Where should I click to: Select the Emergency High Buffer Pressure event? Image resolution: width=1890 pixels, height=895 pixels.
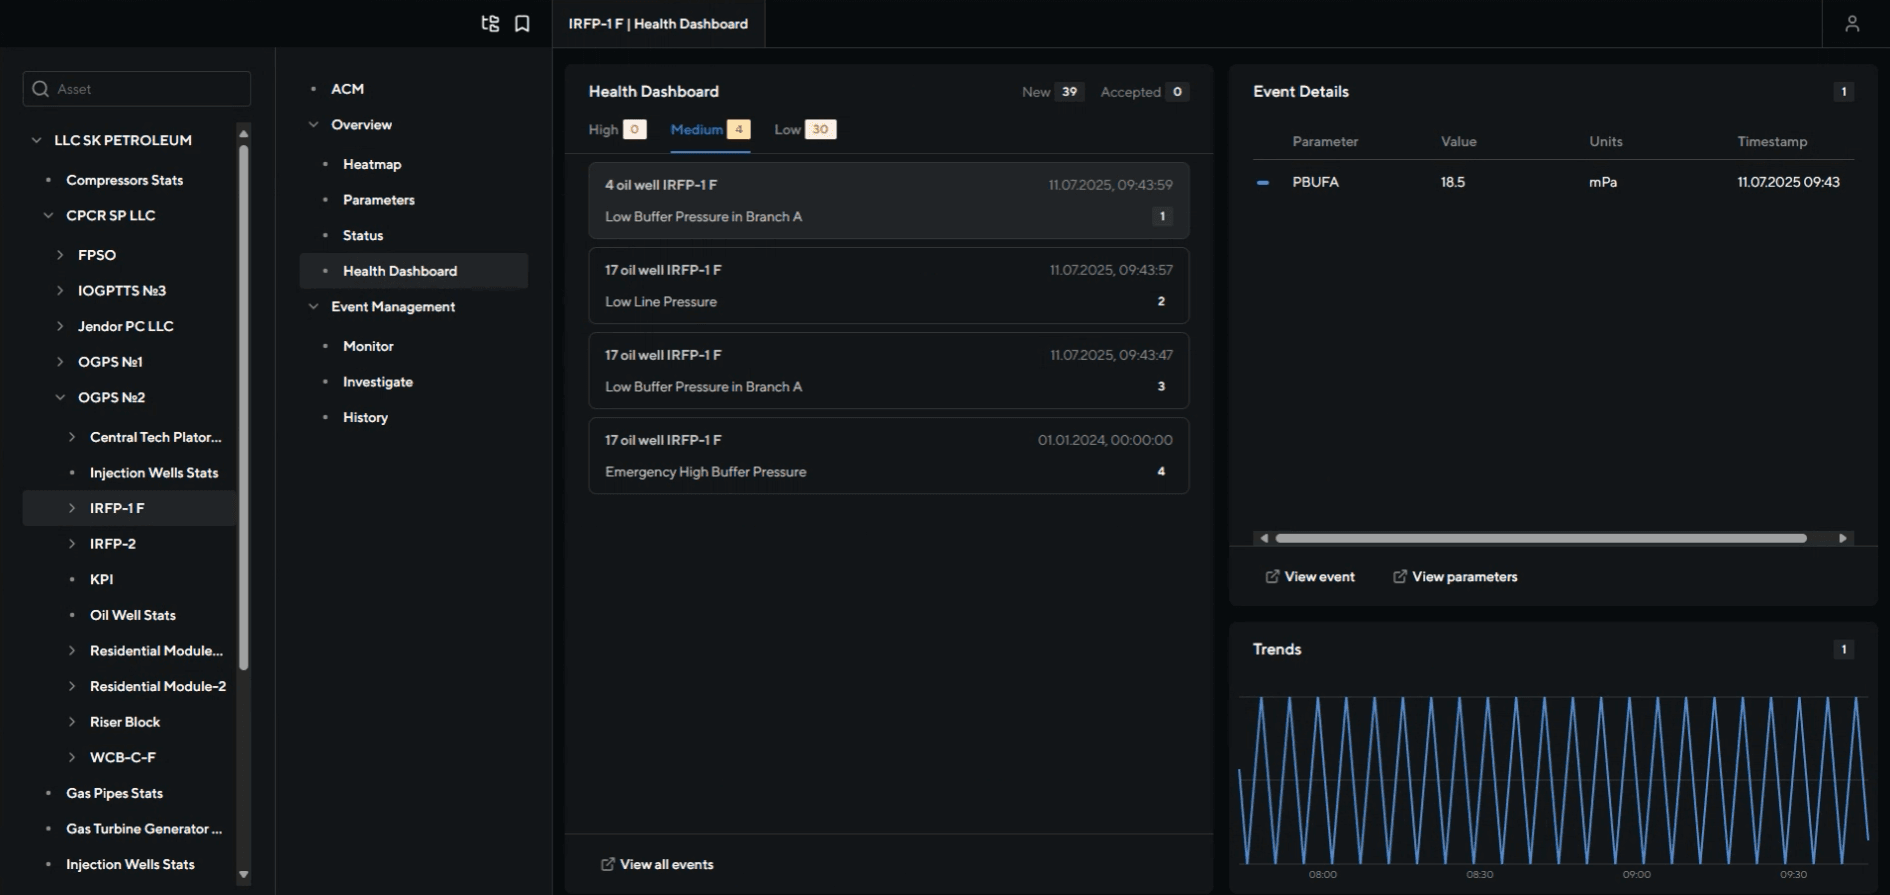(889, 455)
